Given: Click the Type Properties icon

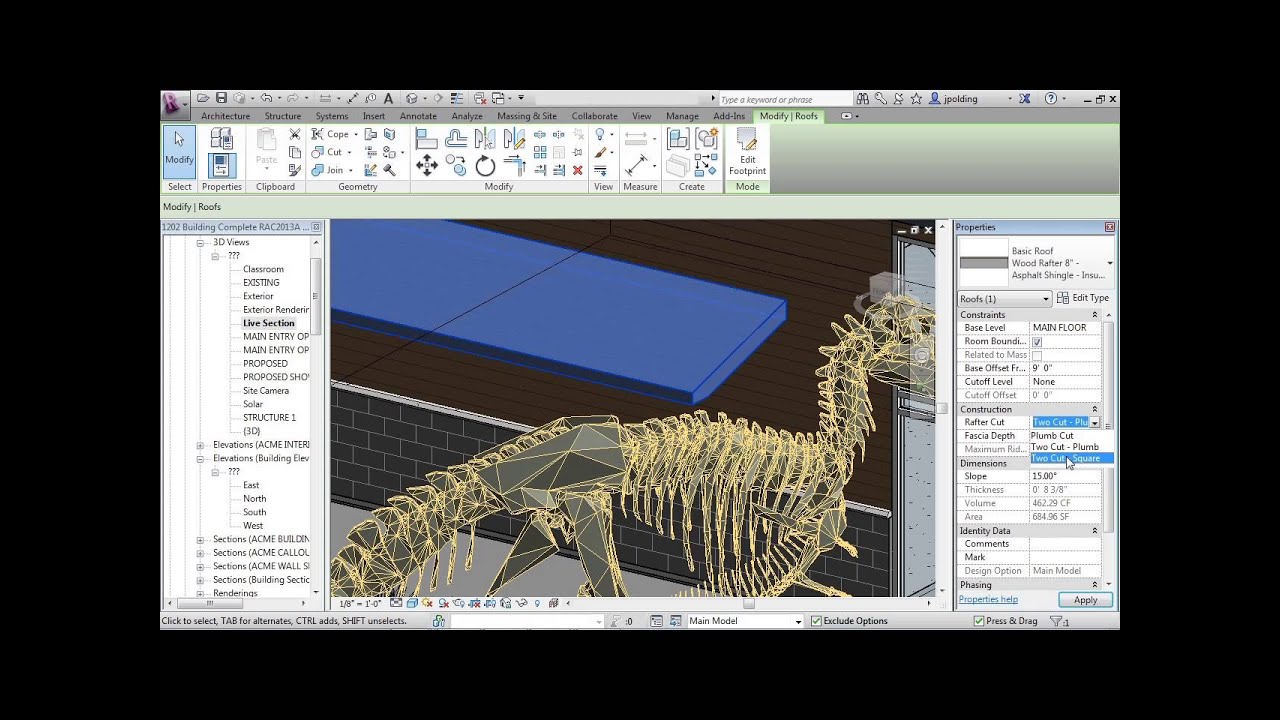Looking at the screenshot, I should [x=221, y=139].
